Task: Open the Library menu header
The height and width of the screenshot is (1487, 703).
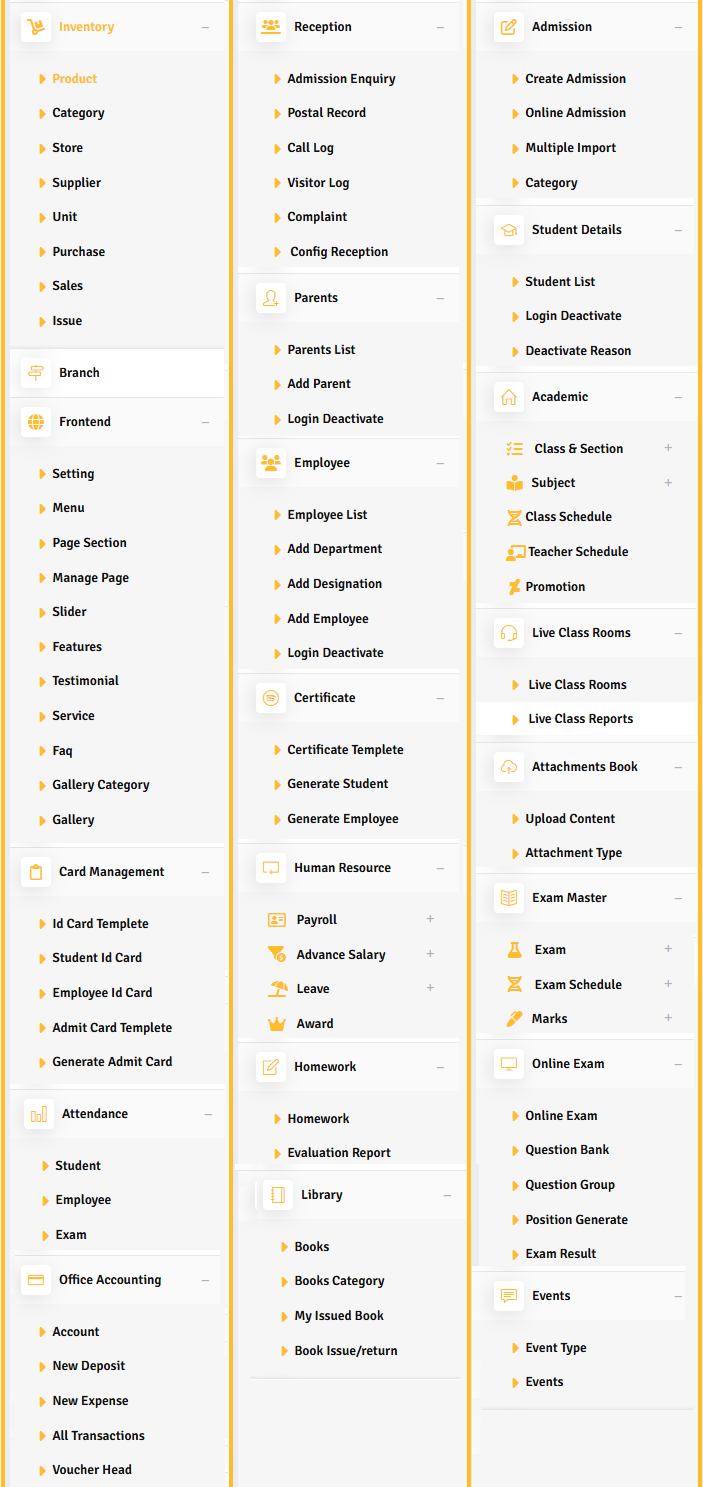Action: (321, 1195)
